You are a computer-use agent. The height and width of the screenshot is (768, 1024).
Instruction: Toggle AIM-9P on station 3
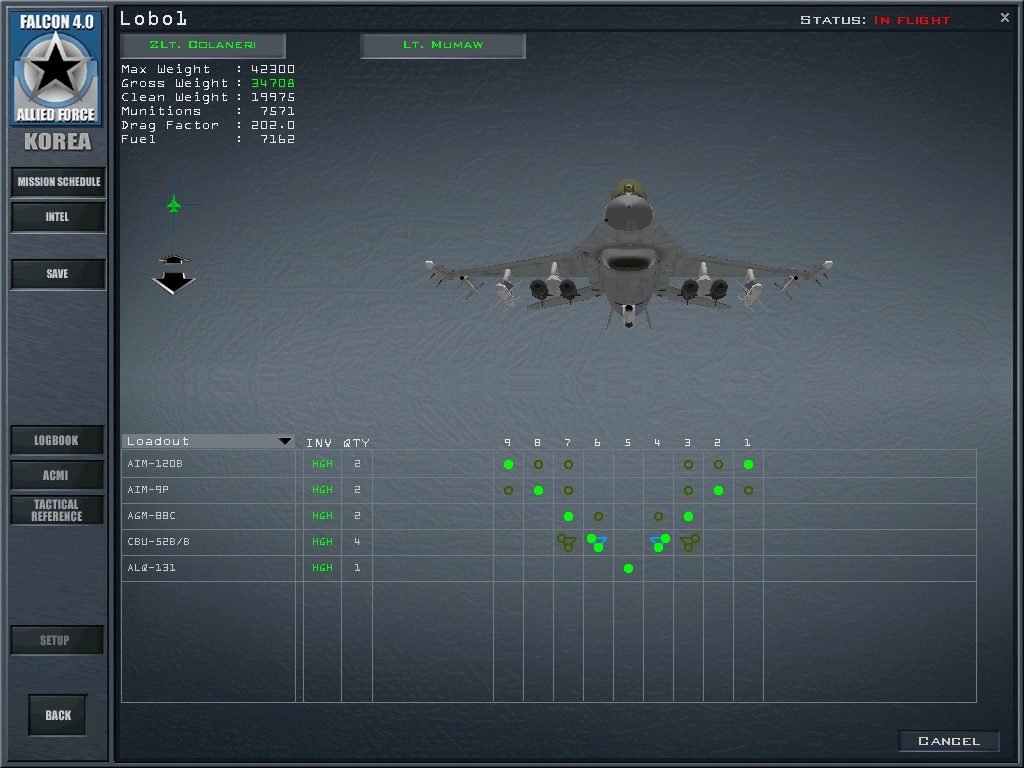[x=688, y=490]
